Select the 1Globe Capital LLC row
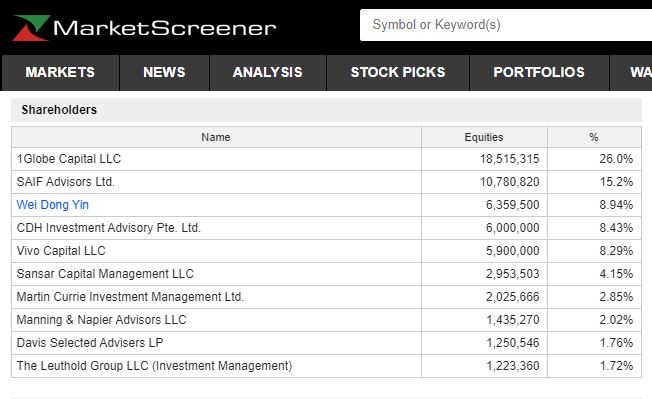The image size is (652, 399). click(326, 159)
